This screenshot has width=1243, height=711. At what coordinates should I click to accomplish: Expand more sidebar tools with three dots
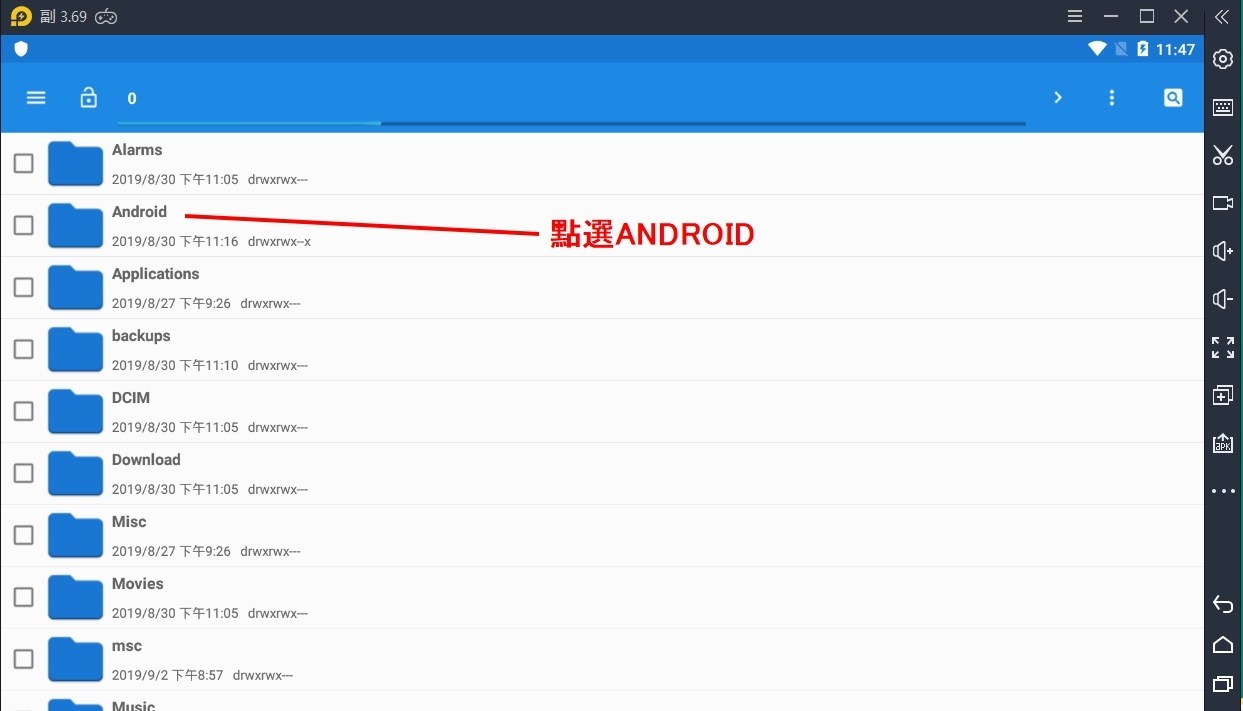(x=1223, y=491)
